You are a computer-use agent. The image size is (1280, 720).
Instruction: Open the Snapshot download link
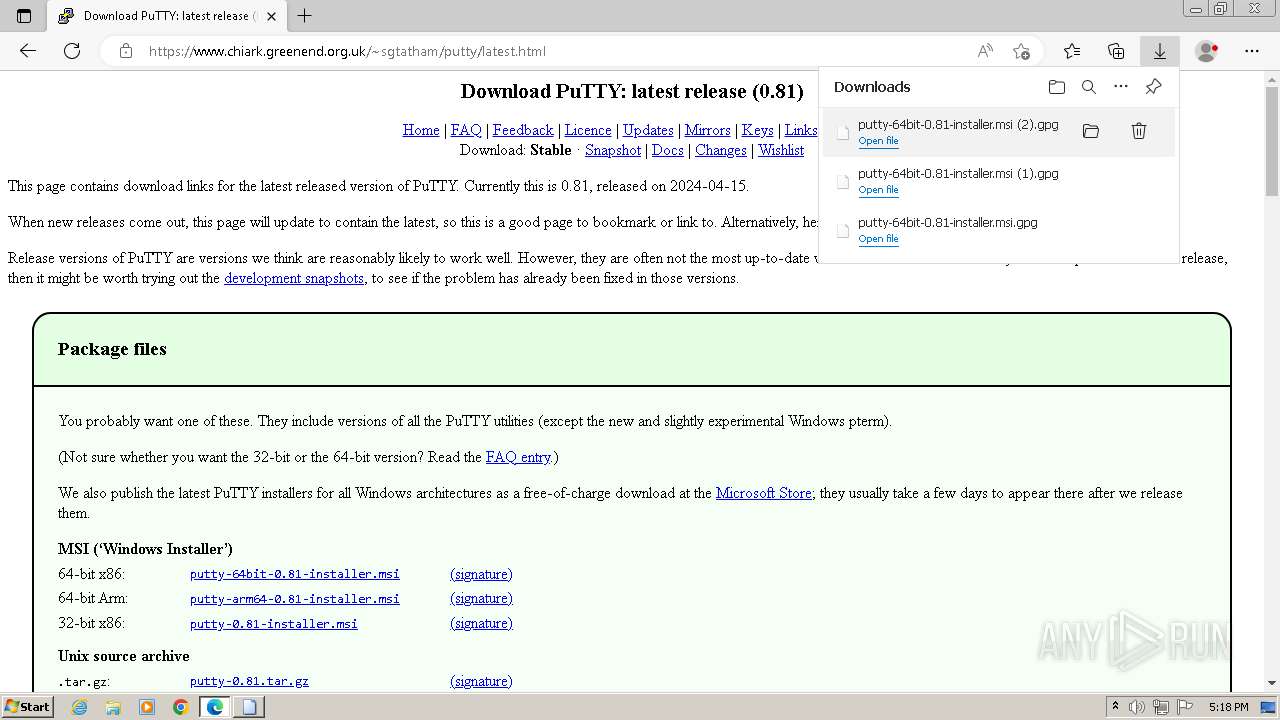pyautogui.click(x=613, y=150)
